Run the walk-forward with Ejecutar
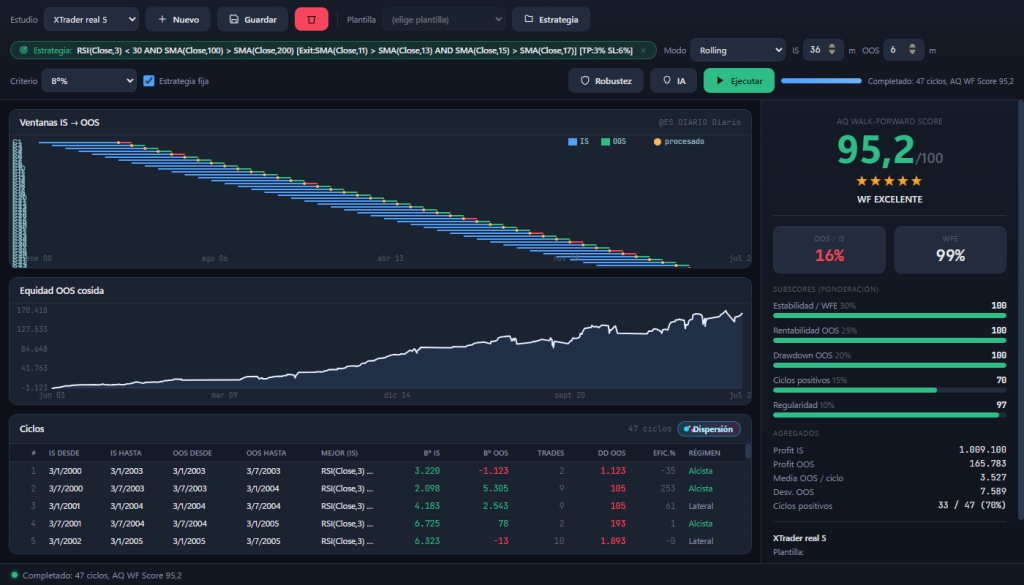The height and width of the screenshot is (585, 1024). click(x=739, y=81)
